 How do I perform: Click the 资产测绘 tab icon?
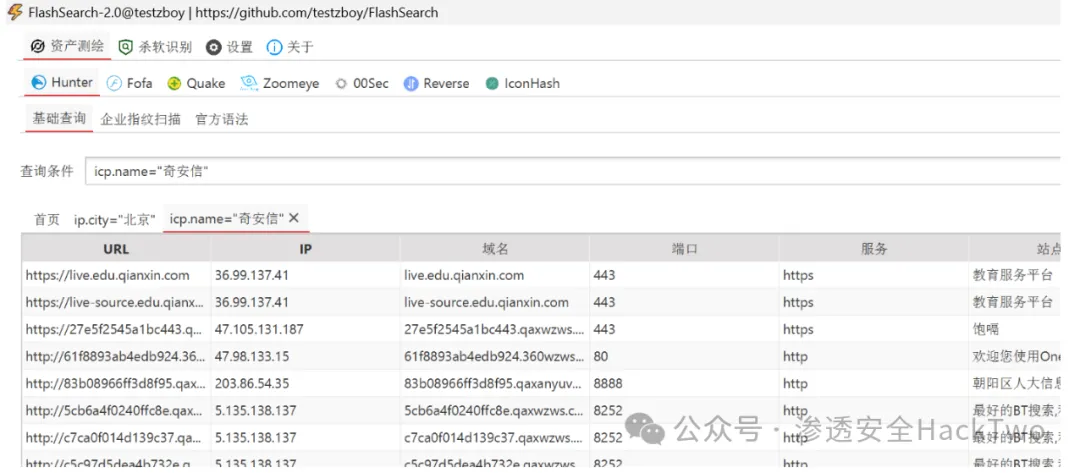[x=38, y=47]
